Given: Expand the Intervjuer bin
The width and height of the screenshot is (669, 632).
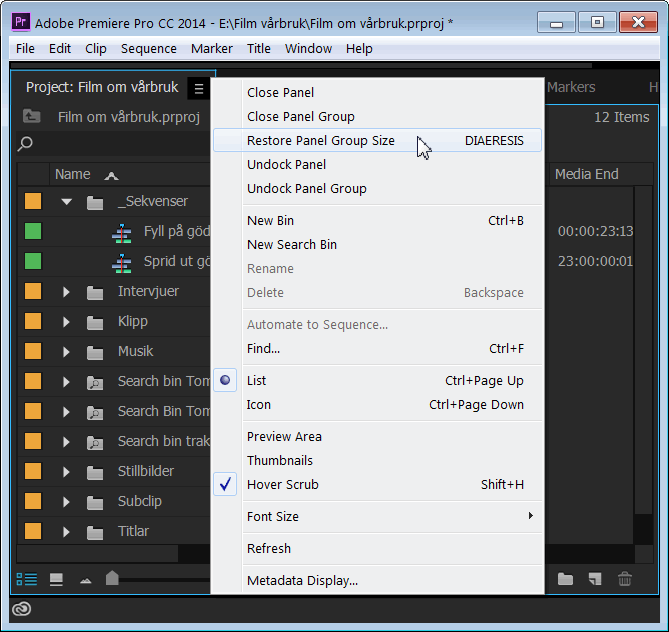Looking at the screenshot, I should (x=67, y=292).
